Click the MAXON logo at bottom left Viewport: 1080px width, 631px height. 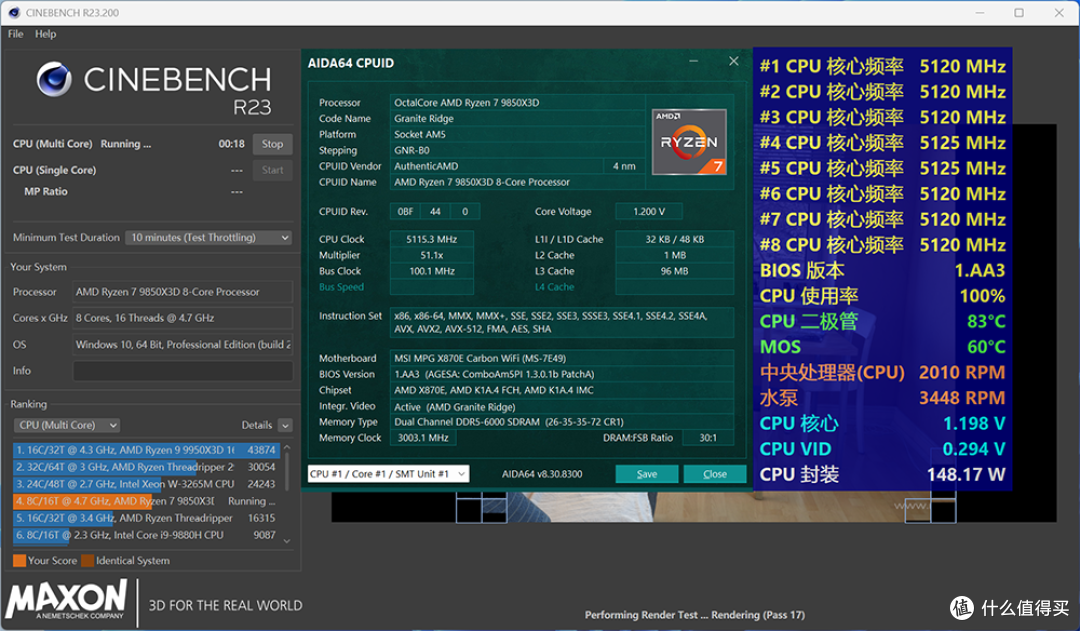tap(67, 600)
